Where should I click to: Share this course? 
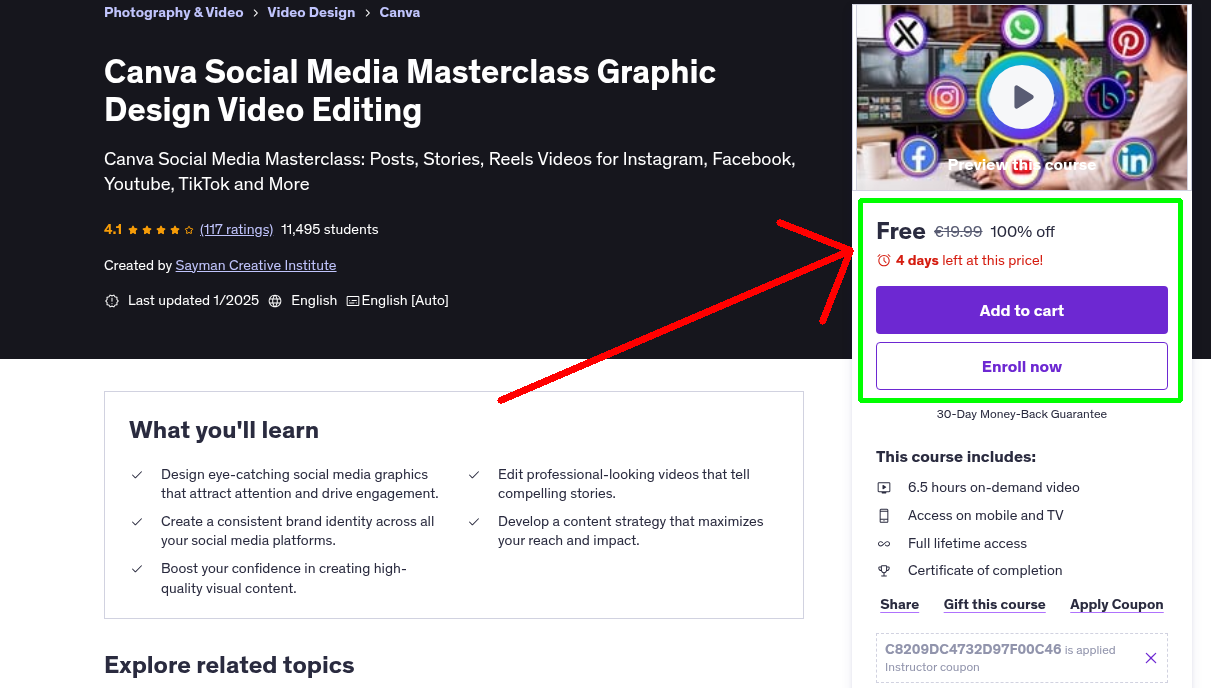[900, 605]
